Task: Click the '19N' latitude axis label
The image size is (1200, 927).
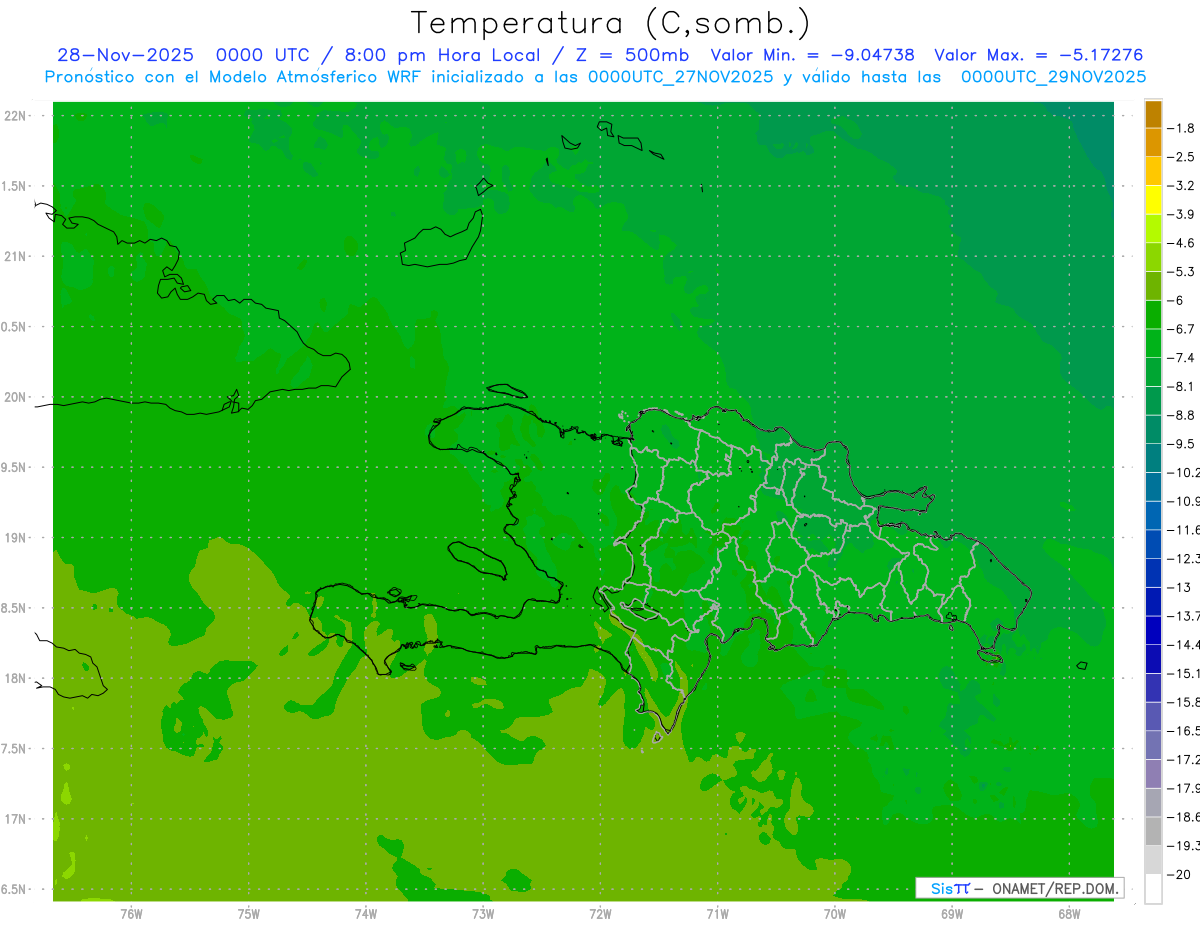Action: [16, 538]
